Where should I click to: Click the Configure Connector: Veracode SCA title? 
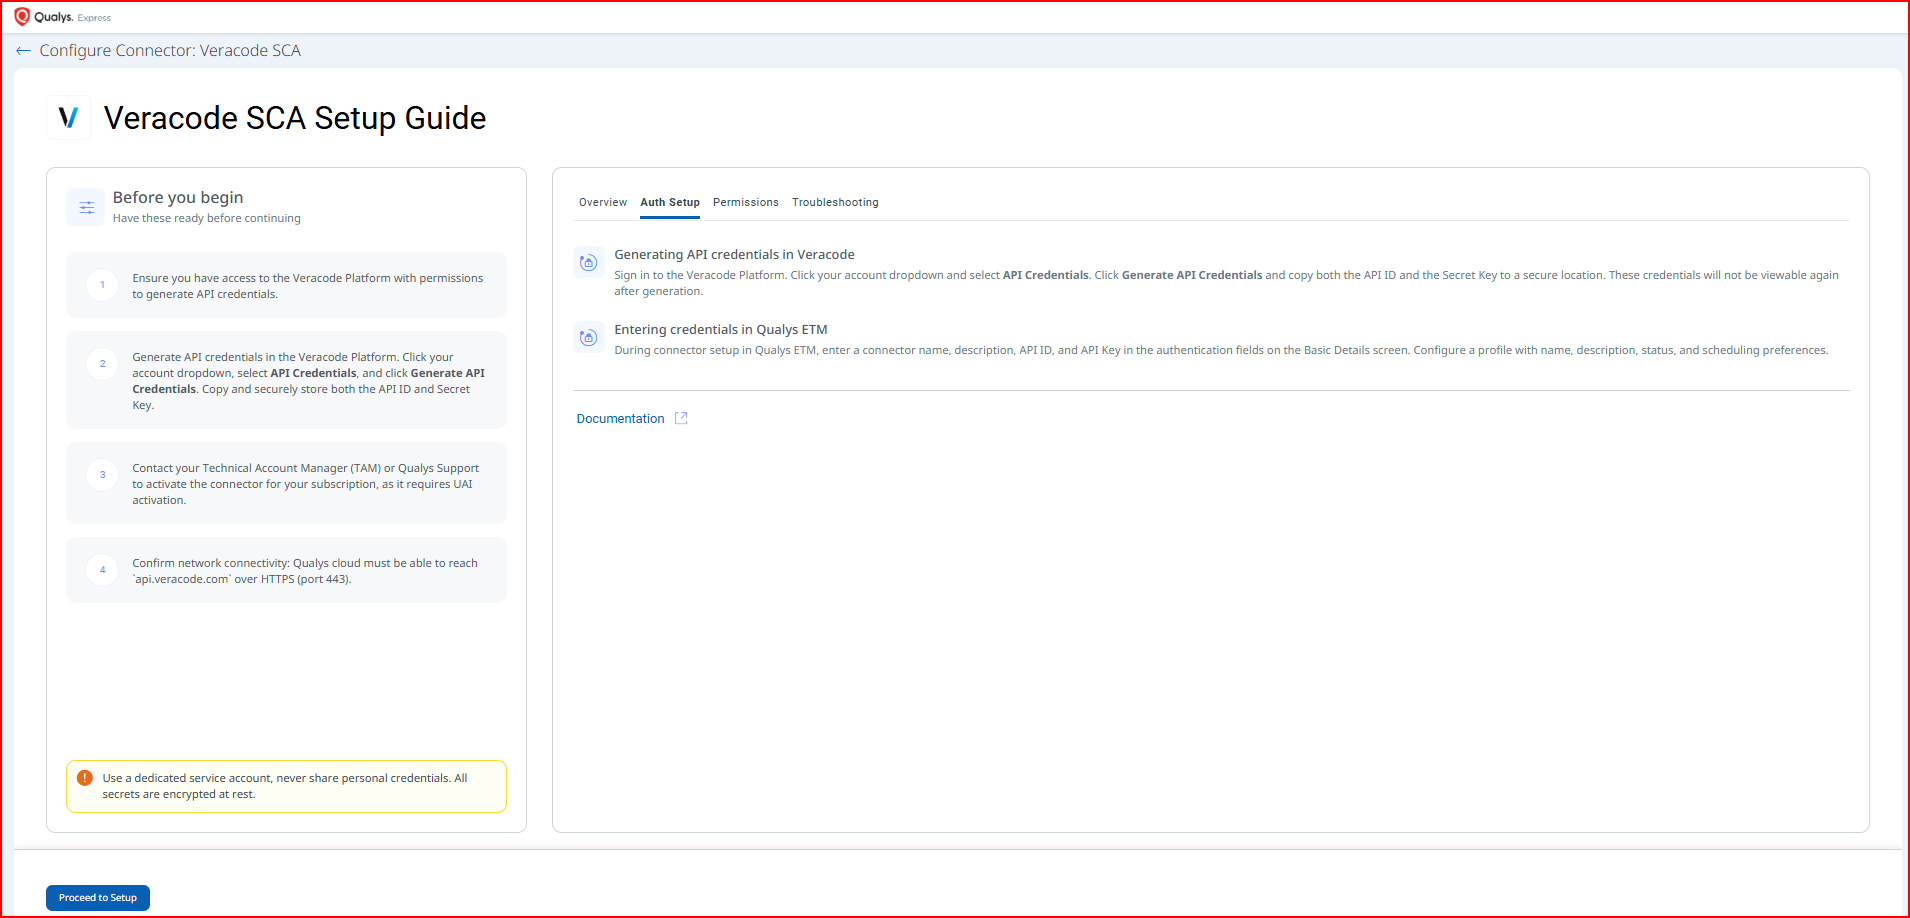click(x=170, y=51)
